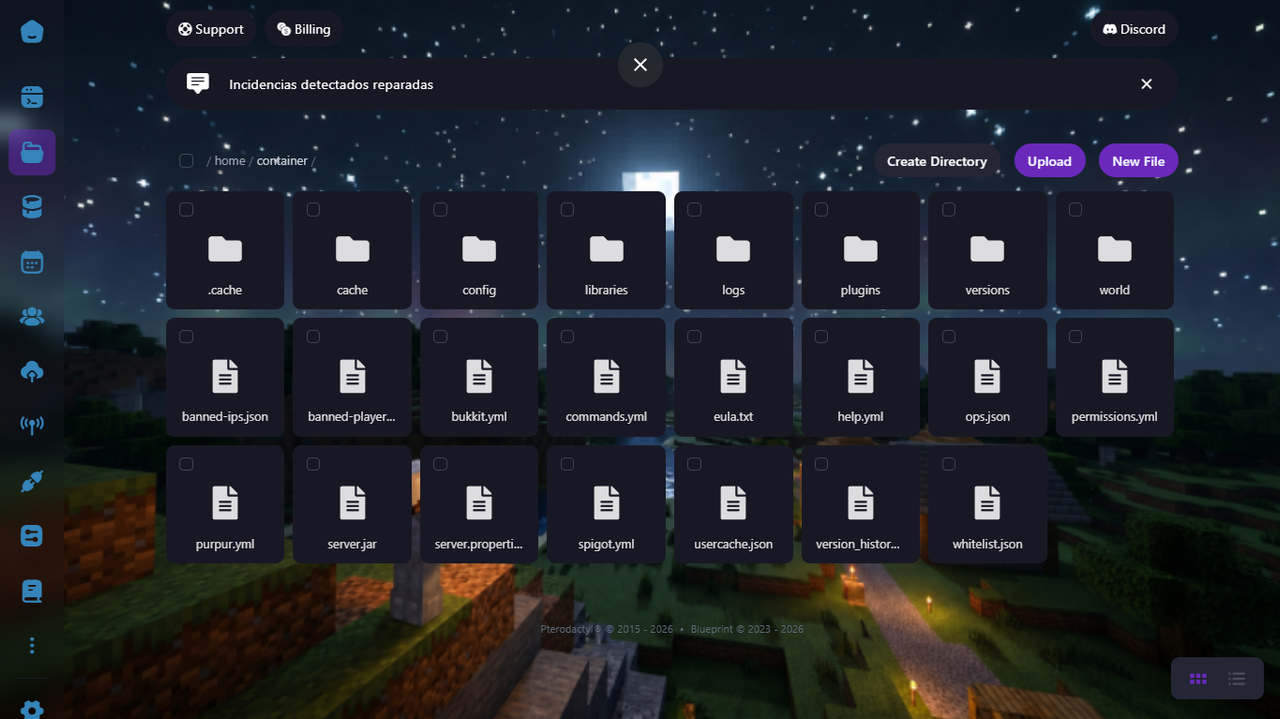The height and width of the screenshot is (719, 1280).
Task: Click the message icon in notification banner
Action: pyautogui.click(x=198, y=84)
